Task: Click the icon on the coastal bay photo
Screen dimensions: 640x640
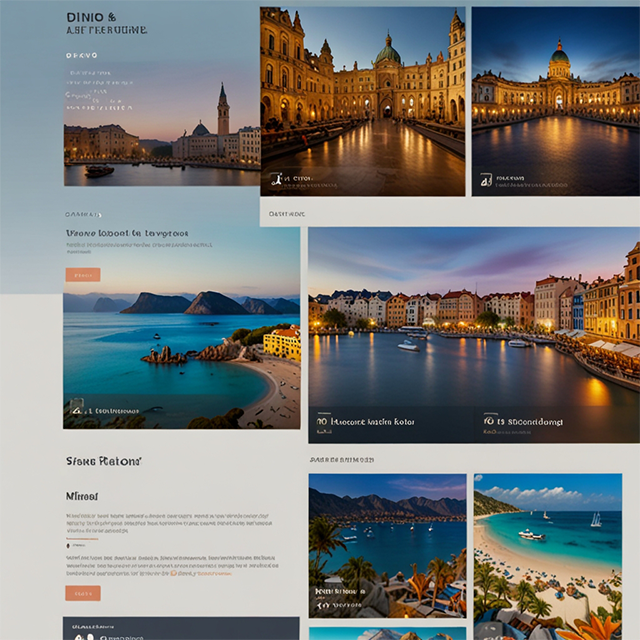Action: (x=77, y=408)
